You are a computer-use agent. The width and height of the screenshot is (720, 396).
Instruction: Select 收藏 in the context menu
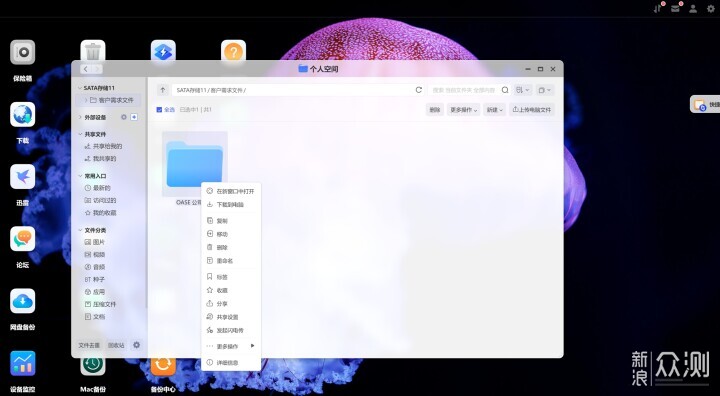tap(231, 290)
